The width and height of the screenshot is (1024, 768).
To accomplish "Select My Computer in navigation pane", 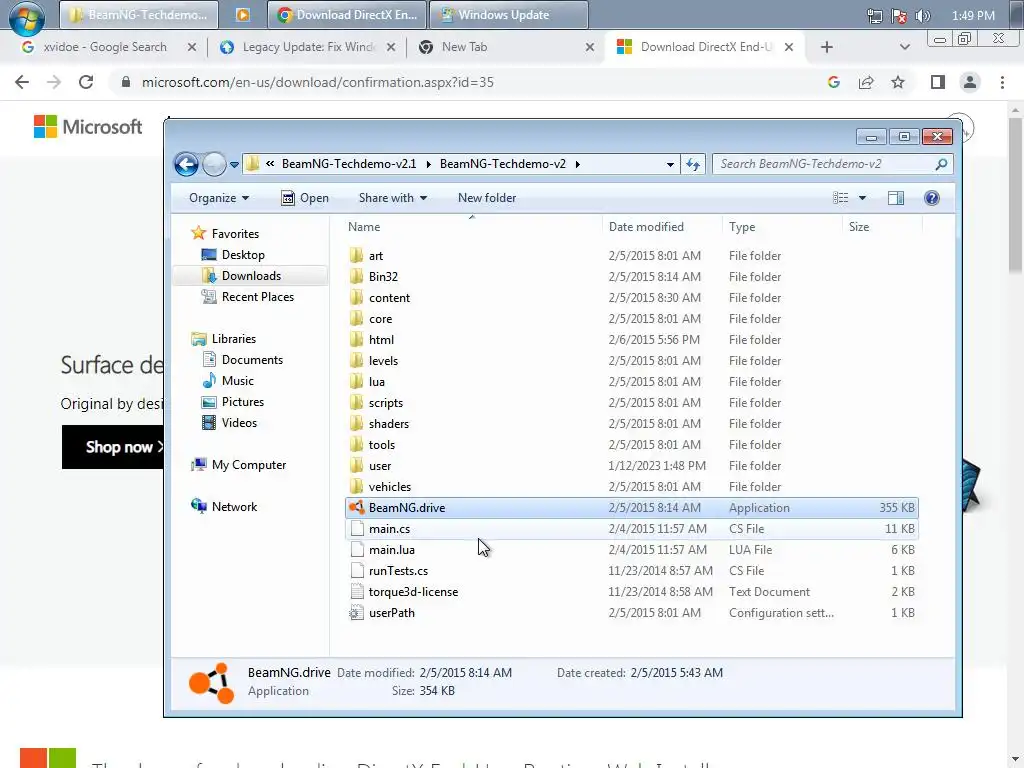I will 248,465.
